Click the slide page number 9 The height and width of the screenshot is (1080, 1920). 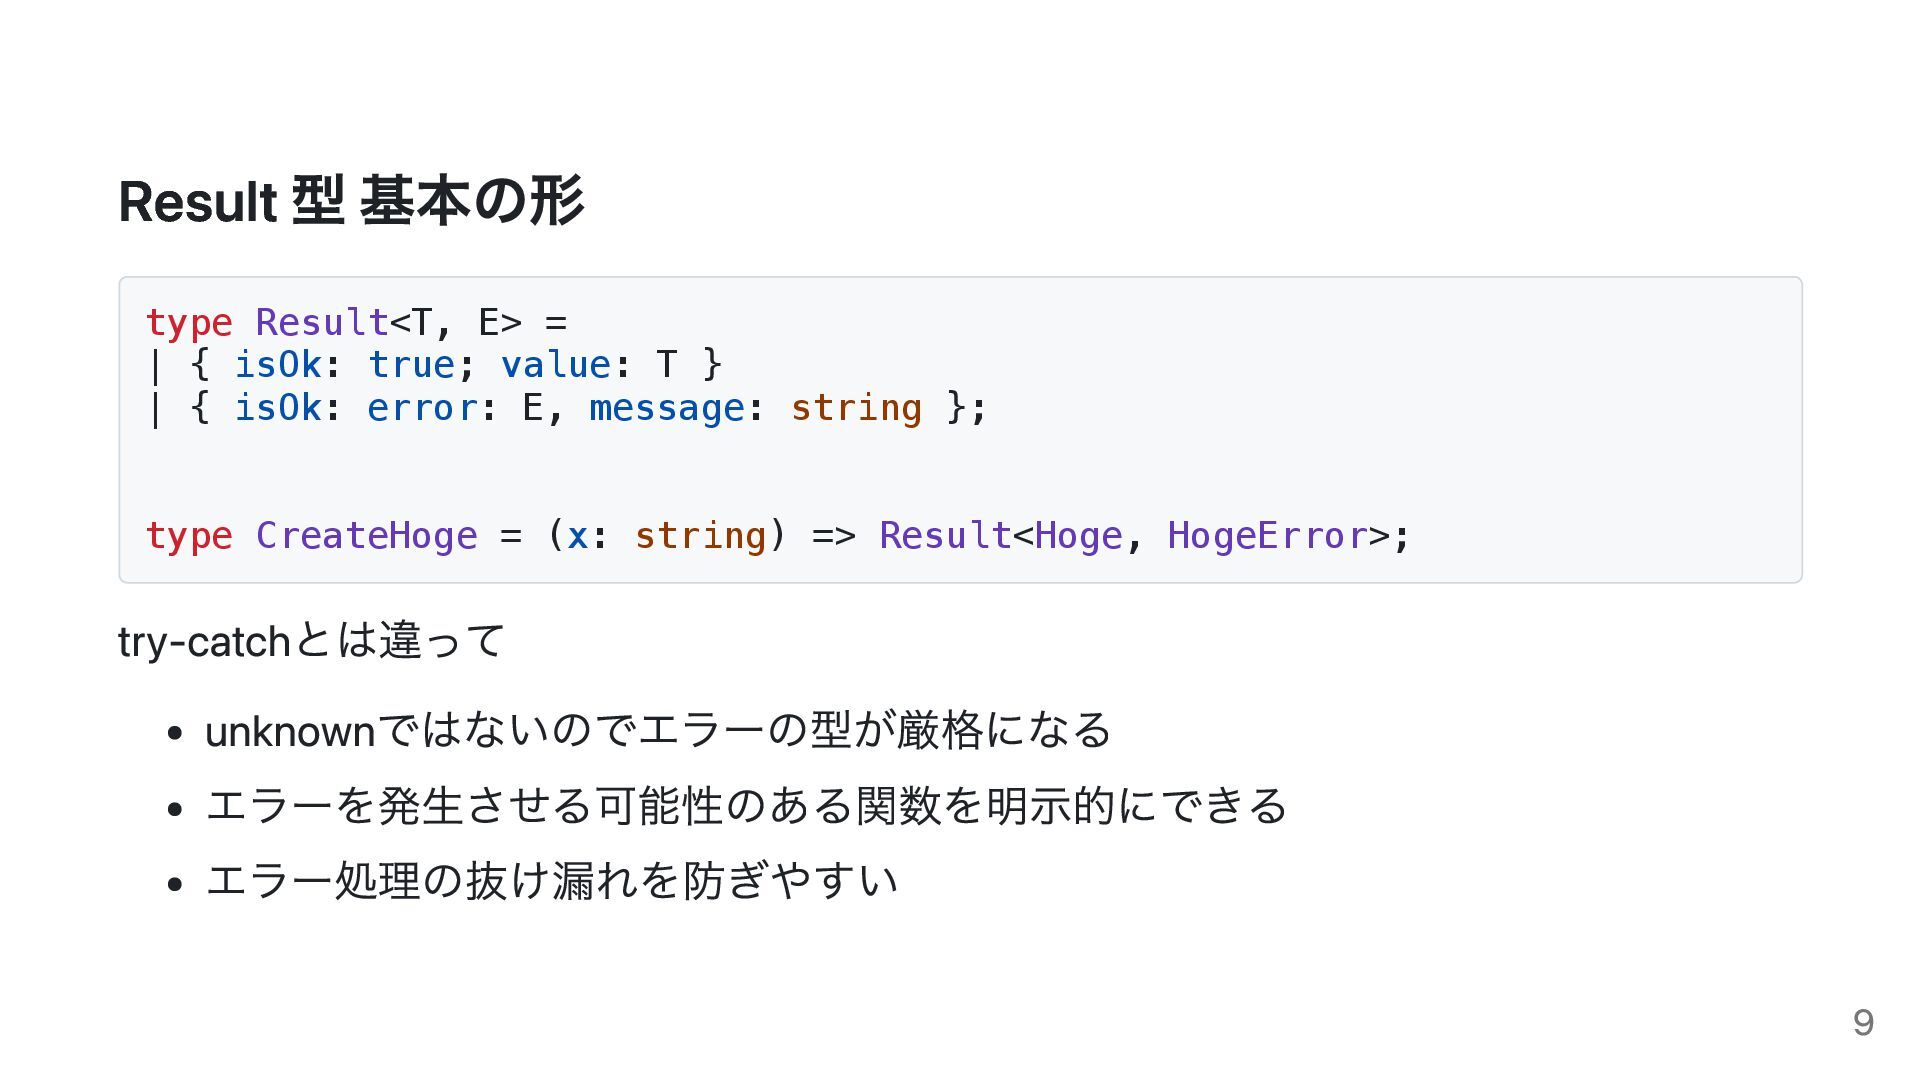pos(1862,1022)
